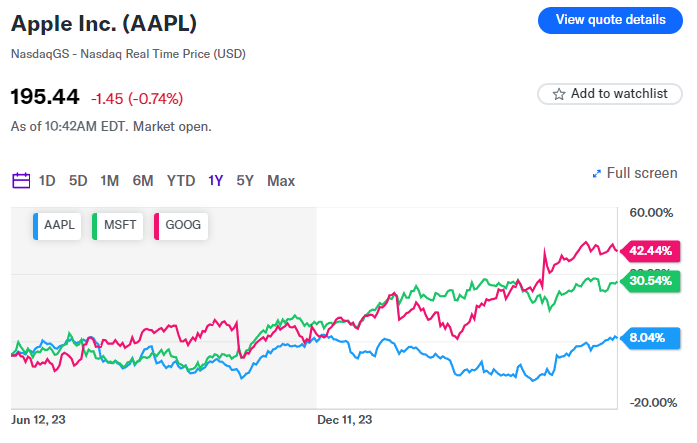
Task: Open the calendar date range icon
Action: [x=21, y=181]
